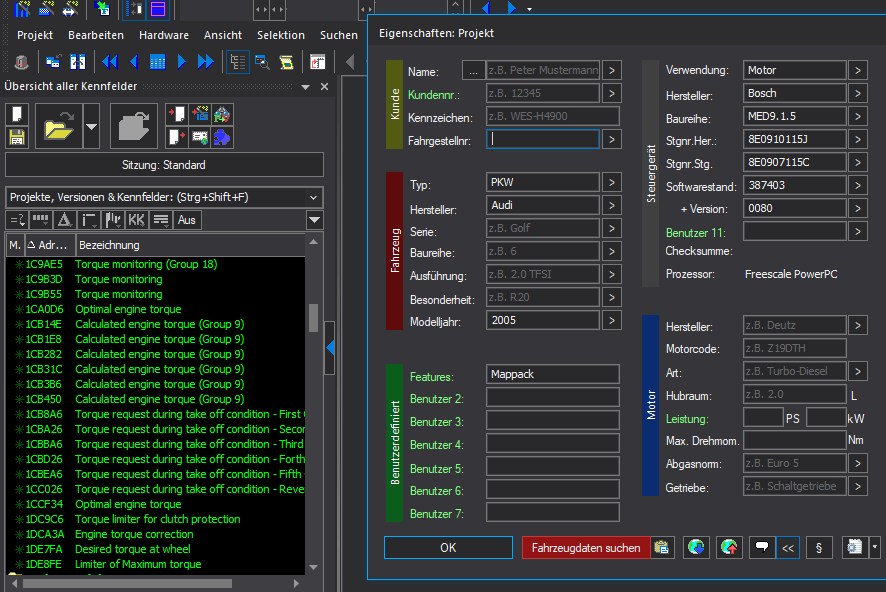Toggle the 'Aus' filter button
The width and height of the screenshot is (886, 592).
186,219
